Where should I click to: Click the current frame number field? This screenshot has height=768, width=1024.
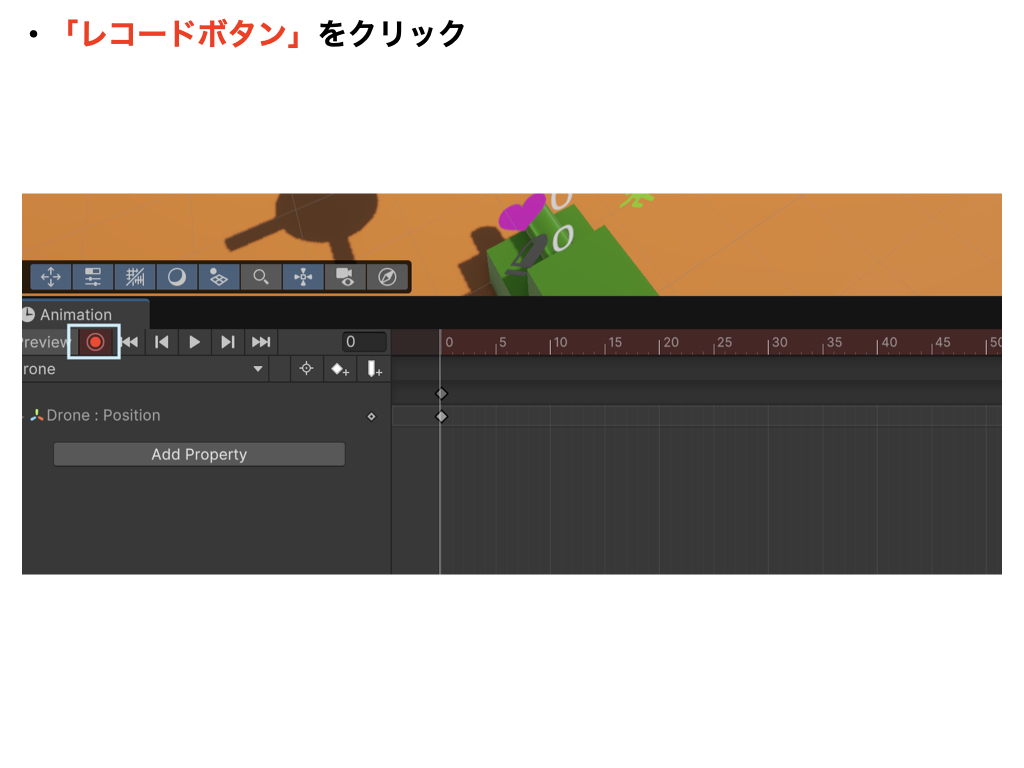point(363,342)
